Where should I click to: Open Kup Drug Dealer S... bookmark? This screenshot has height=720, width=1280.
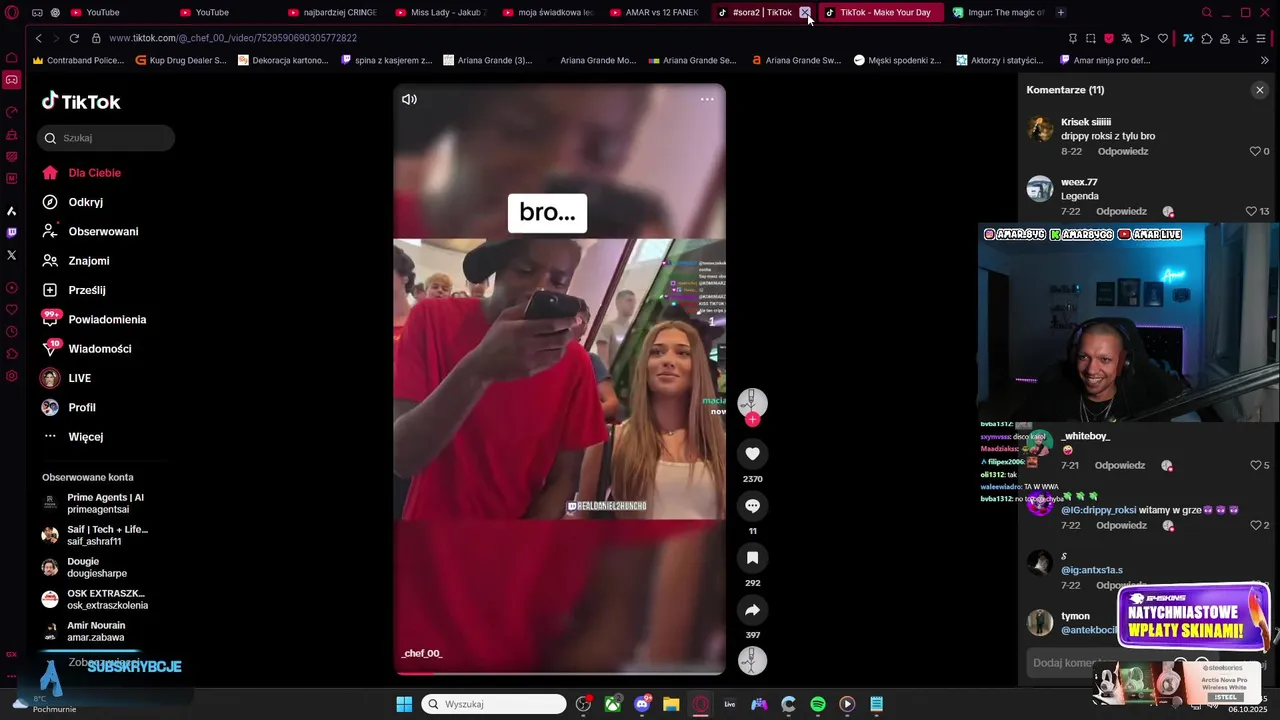(x=180, y=60)
